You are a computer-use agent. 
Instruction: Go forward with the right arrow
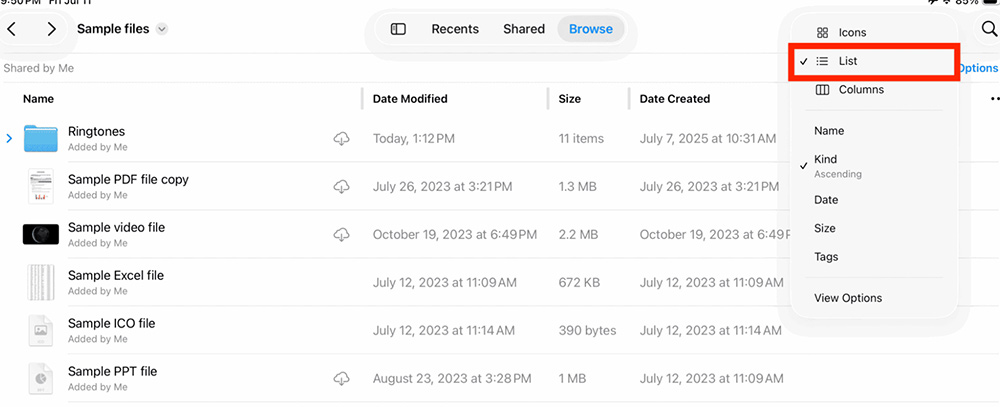[x=52, y=29]
